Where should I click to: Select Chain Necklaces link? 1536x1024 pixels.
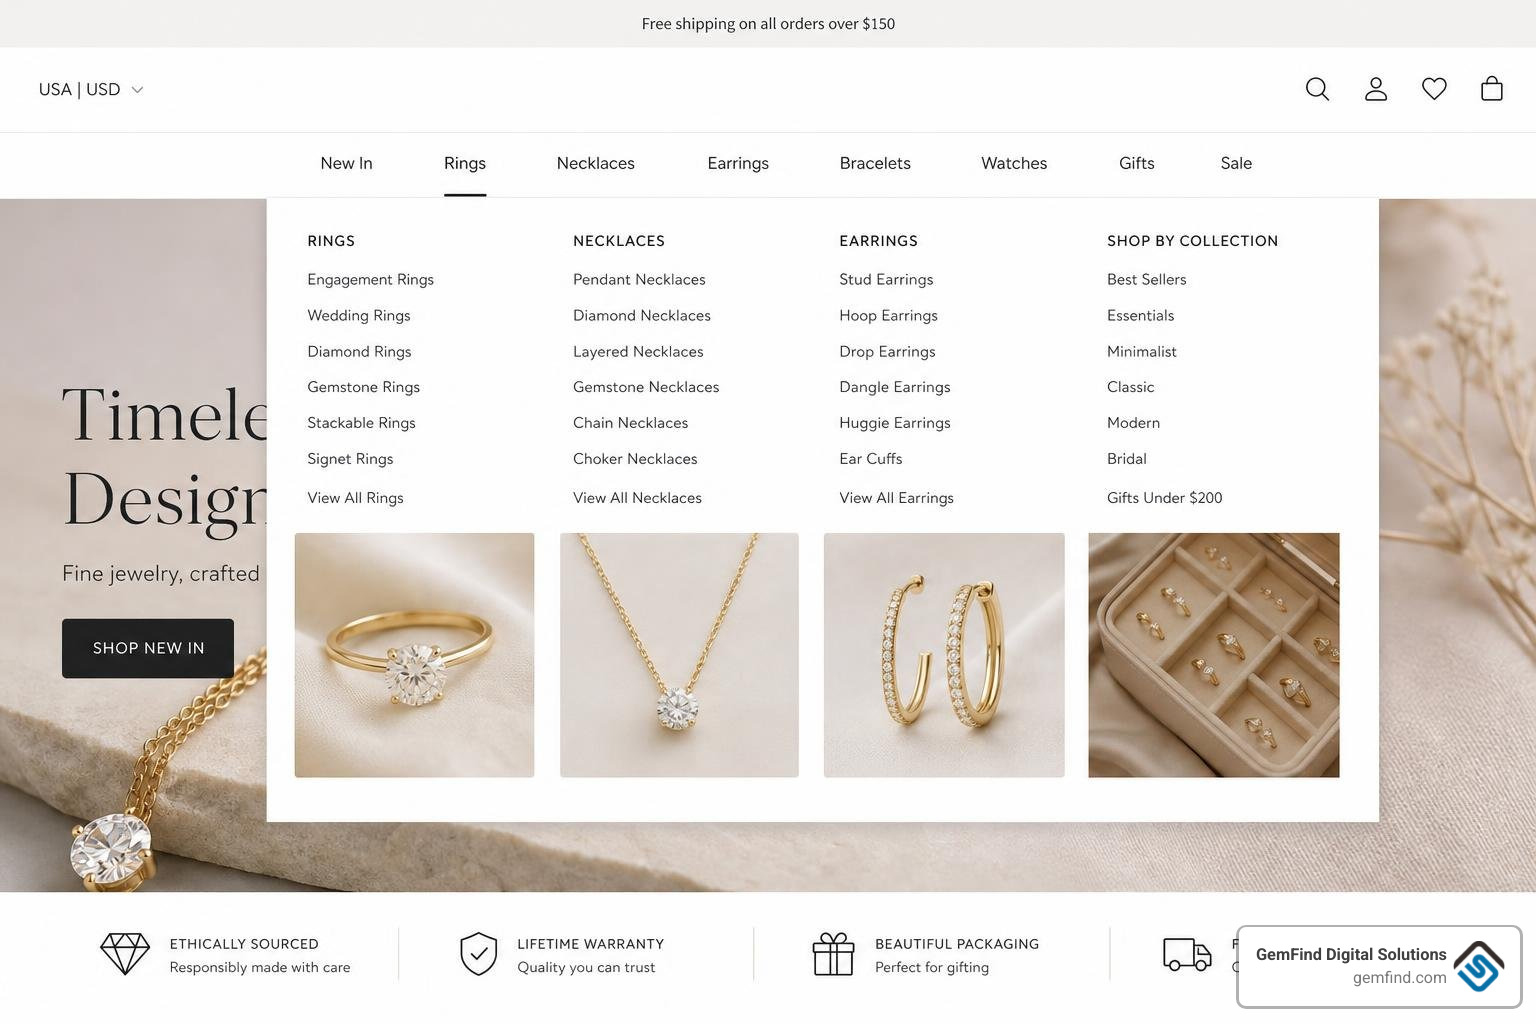pyautogui.click(x=630, y=423)
